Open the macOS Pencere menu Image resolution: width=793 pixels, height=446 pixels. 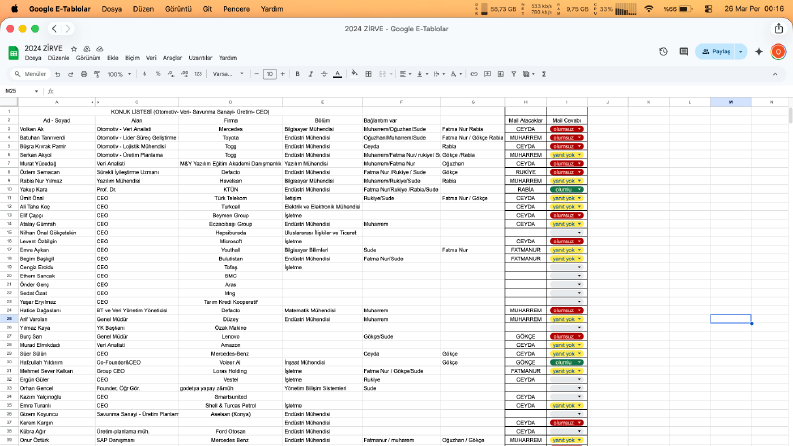pyautogui.click(x=236, y=9)
